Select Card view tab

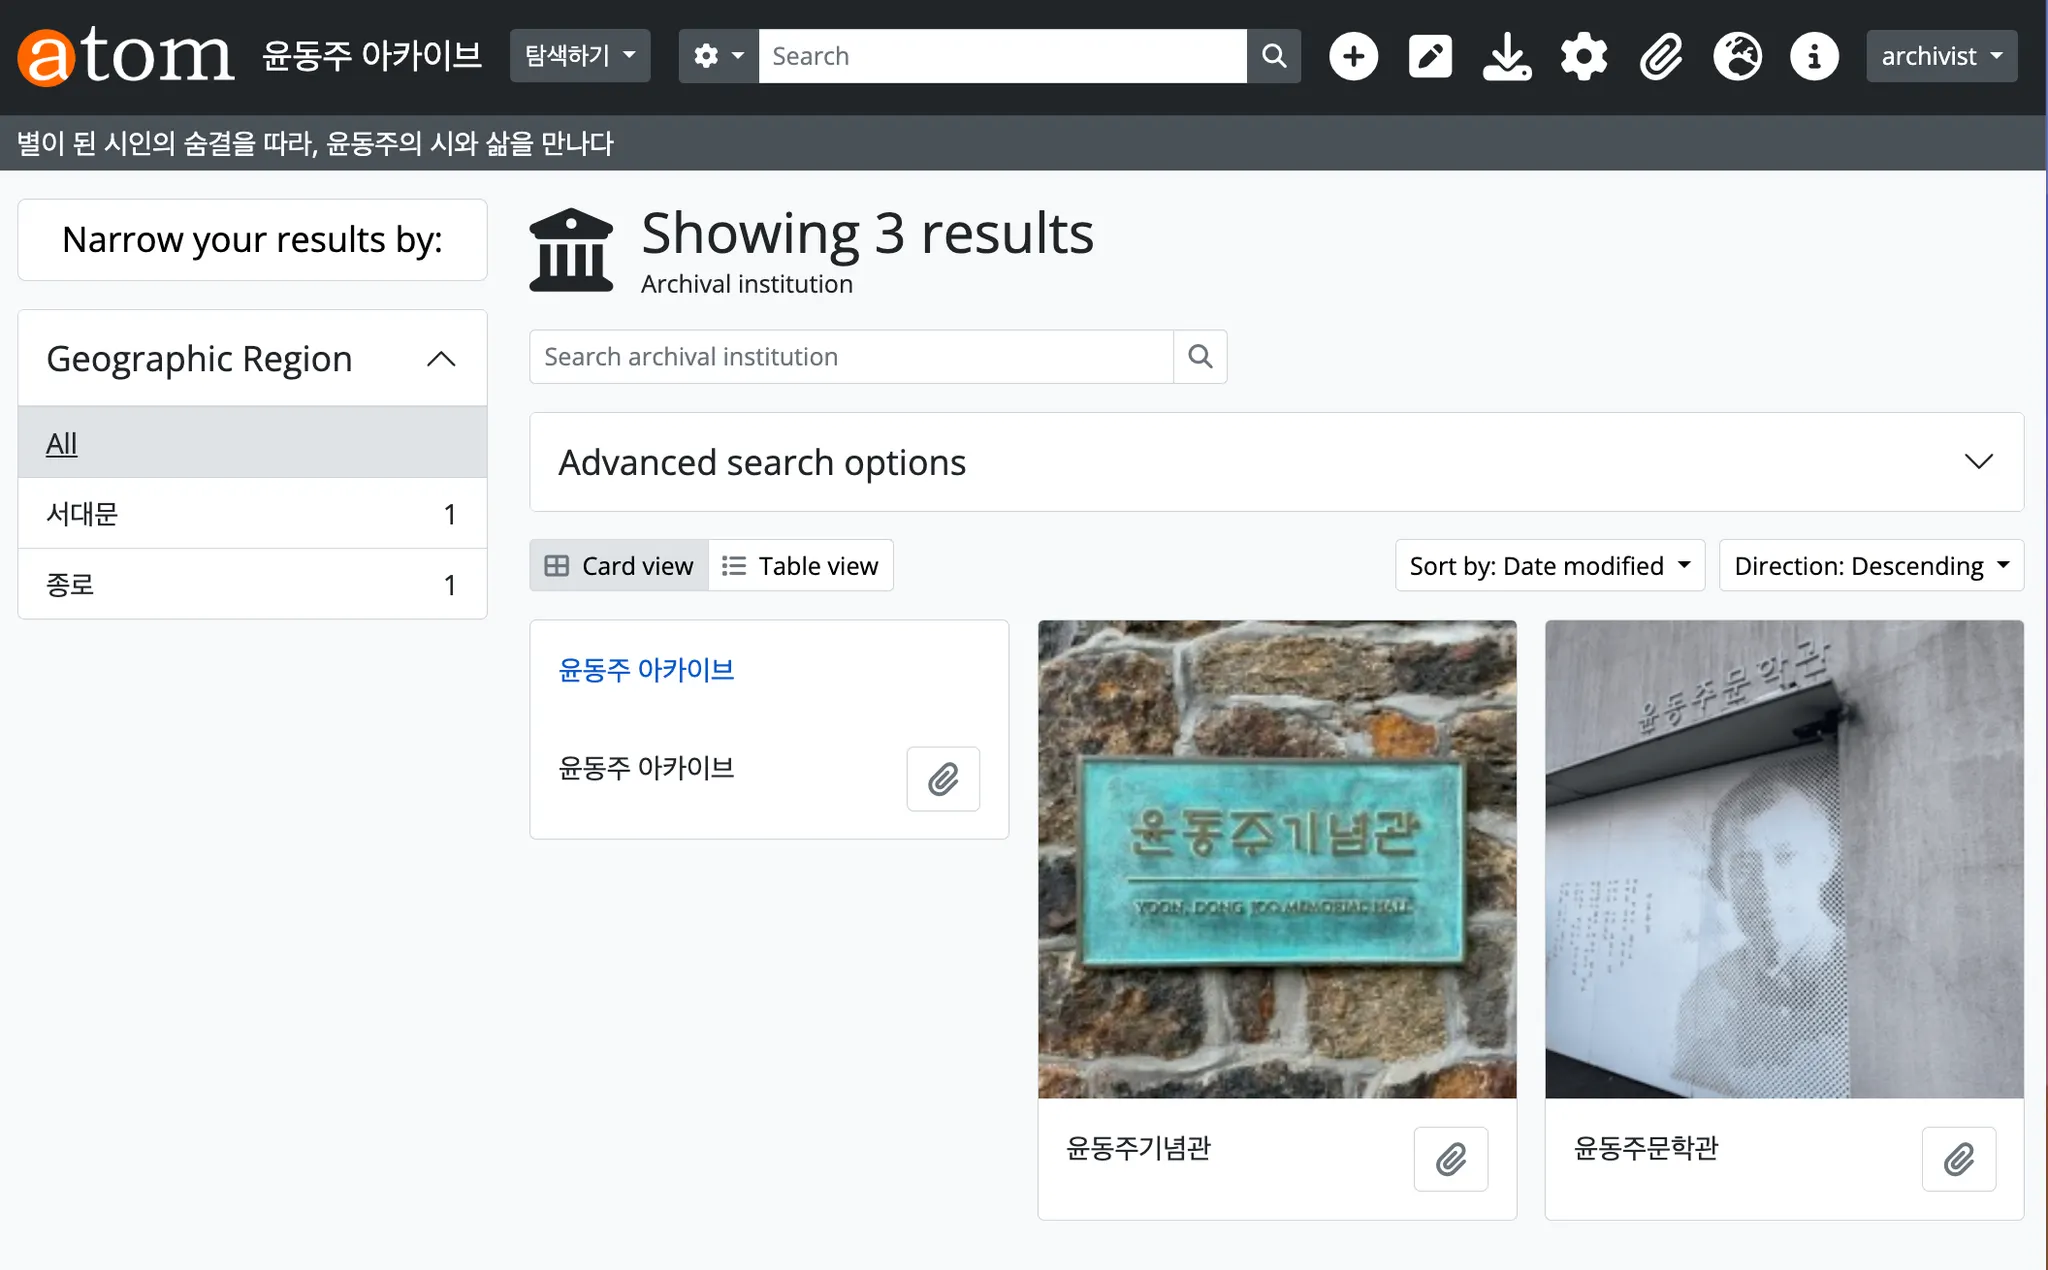click(x=619, y=566)
